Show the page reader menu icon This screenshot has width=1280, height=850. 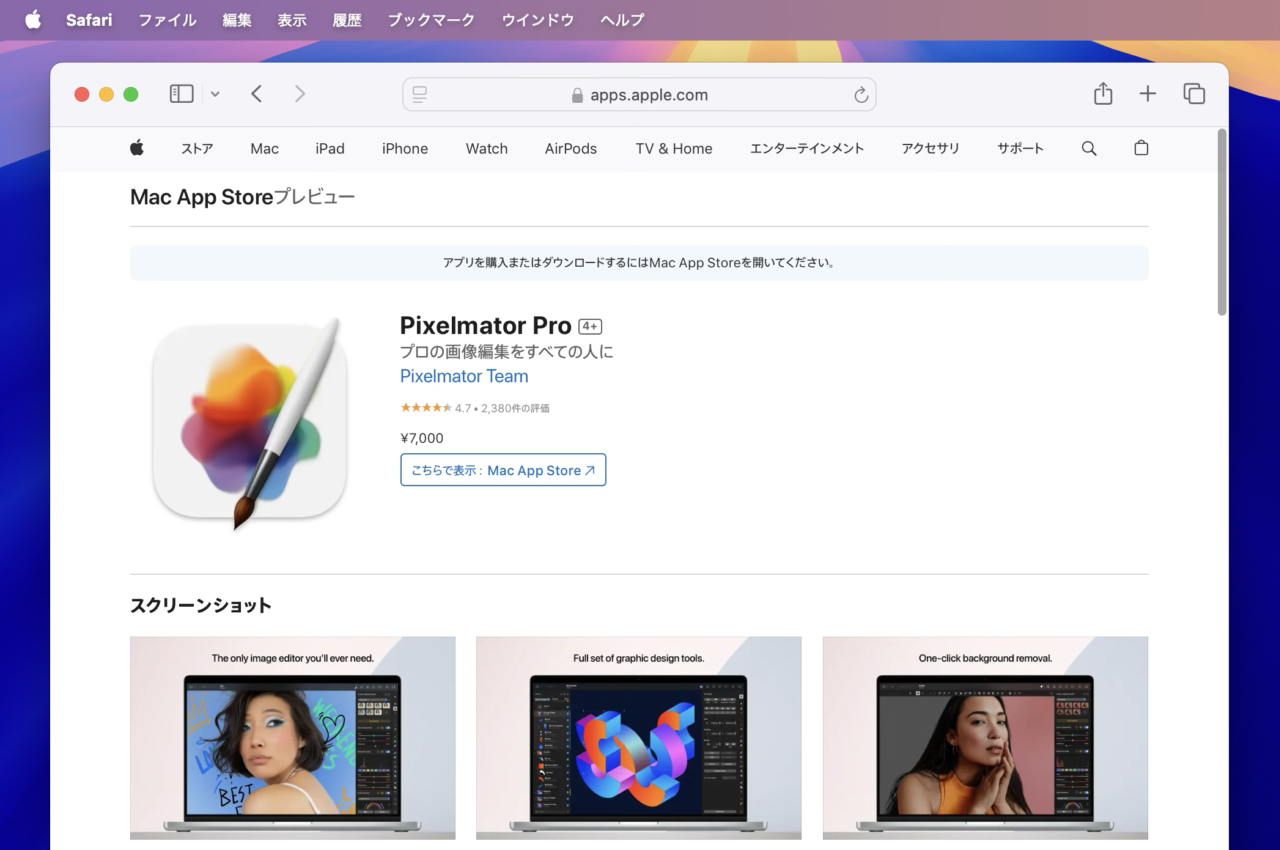pyautogui.click(x=420, y=94)
